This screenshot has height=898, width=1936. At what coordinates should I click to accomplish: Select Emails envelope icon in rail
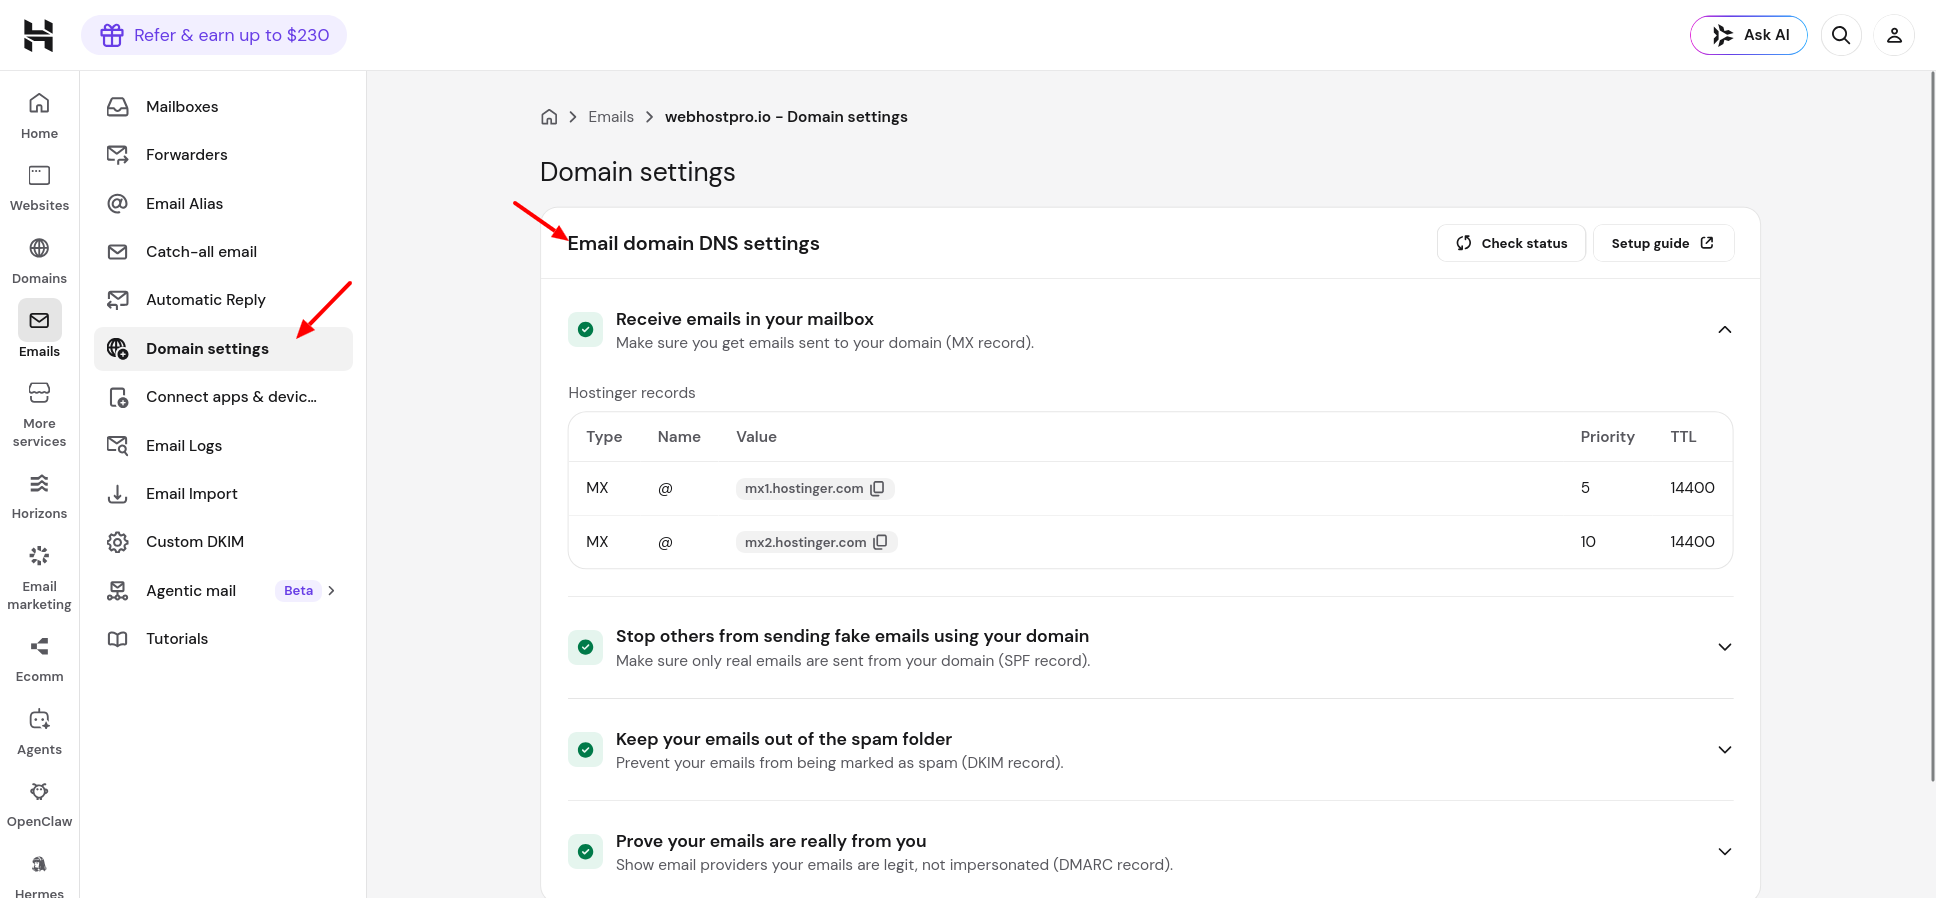pyautogui.click(x=39, y=320)
